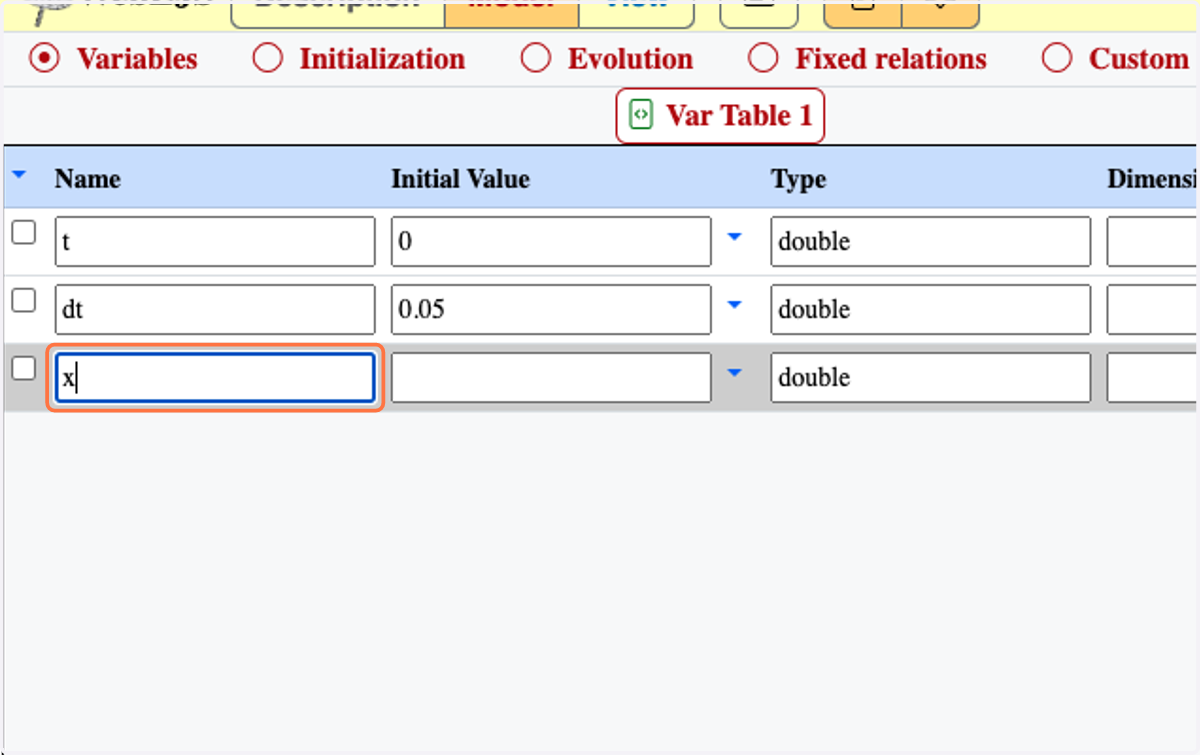Select the Initialization radio button
1200x755 pixels.
tap(267, 59)
